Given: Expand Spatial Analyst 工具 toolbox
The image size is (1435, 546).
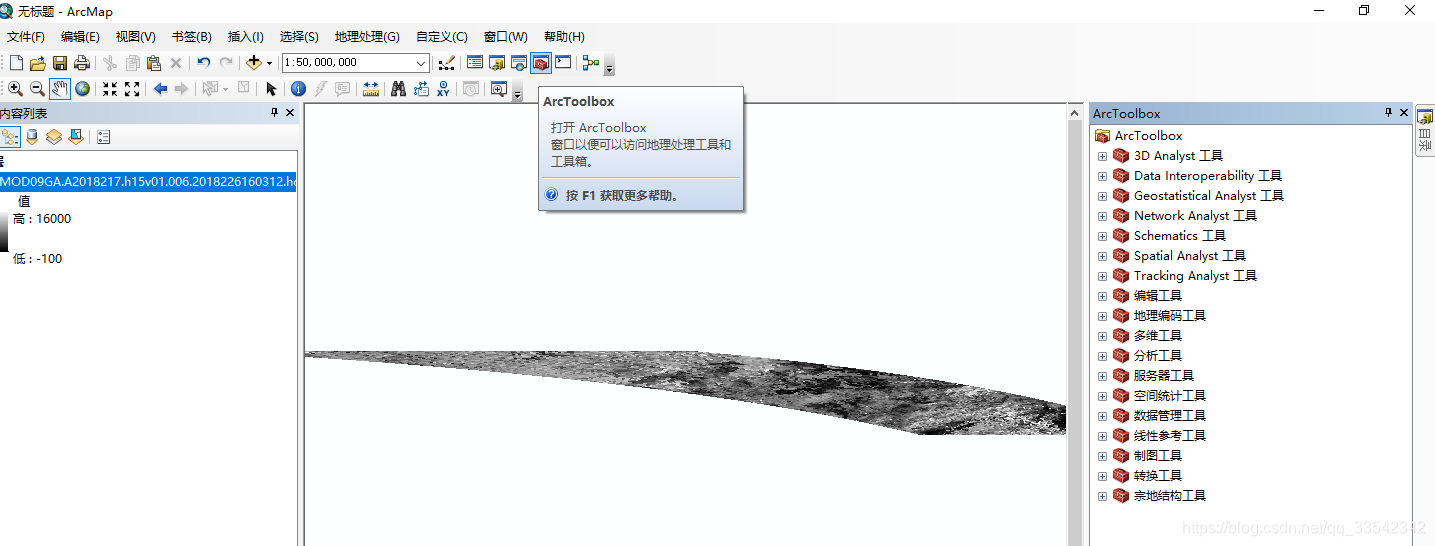Looking at the screenshot, I should (1102, 256).
